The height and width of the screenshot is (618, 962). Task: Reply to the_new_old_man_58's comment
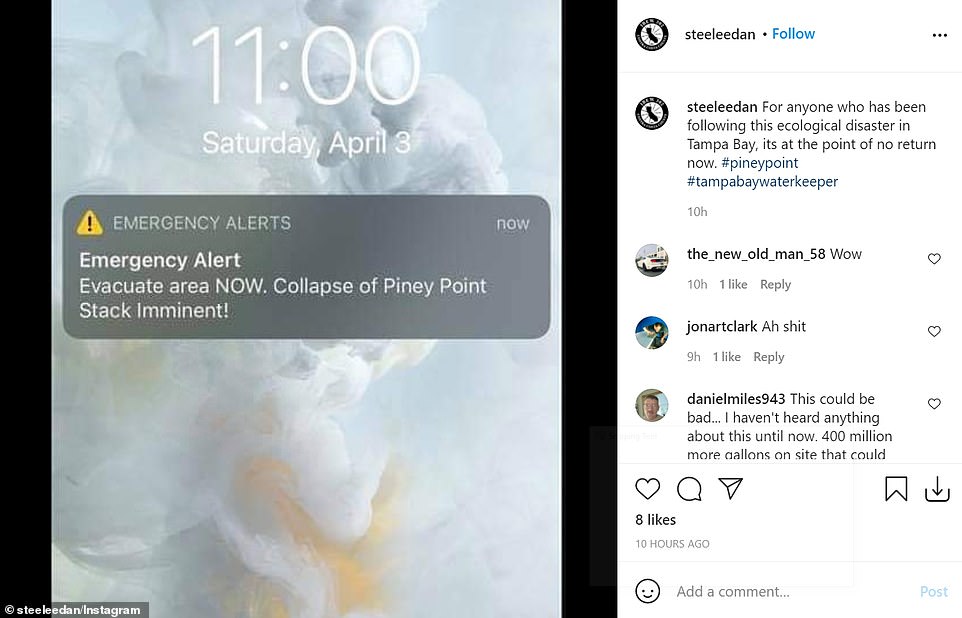(775, 284)
